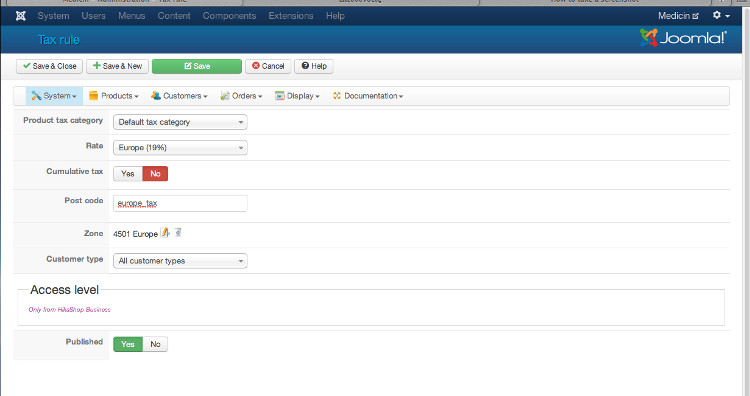Click the Joomla! logo
Viewport: 750px width, 396px height.
click(683, 38)
